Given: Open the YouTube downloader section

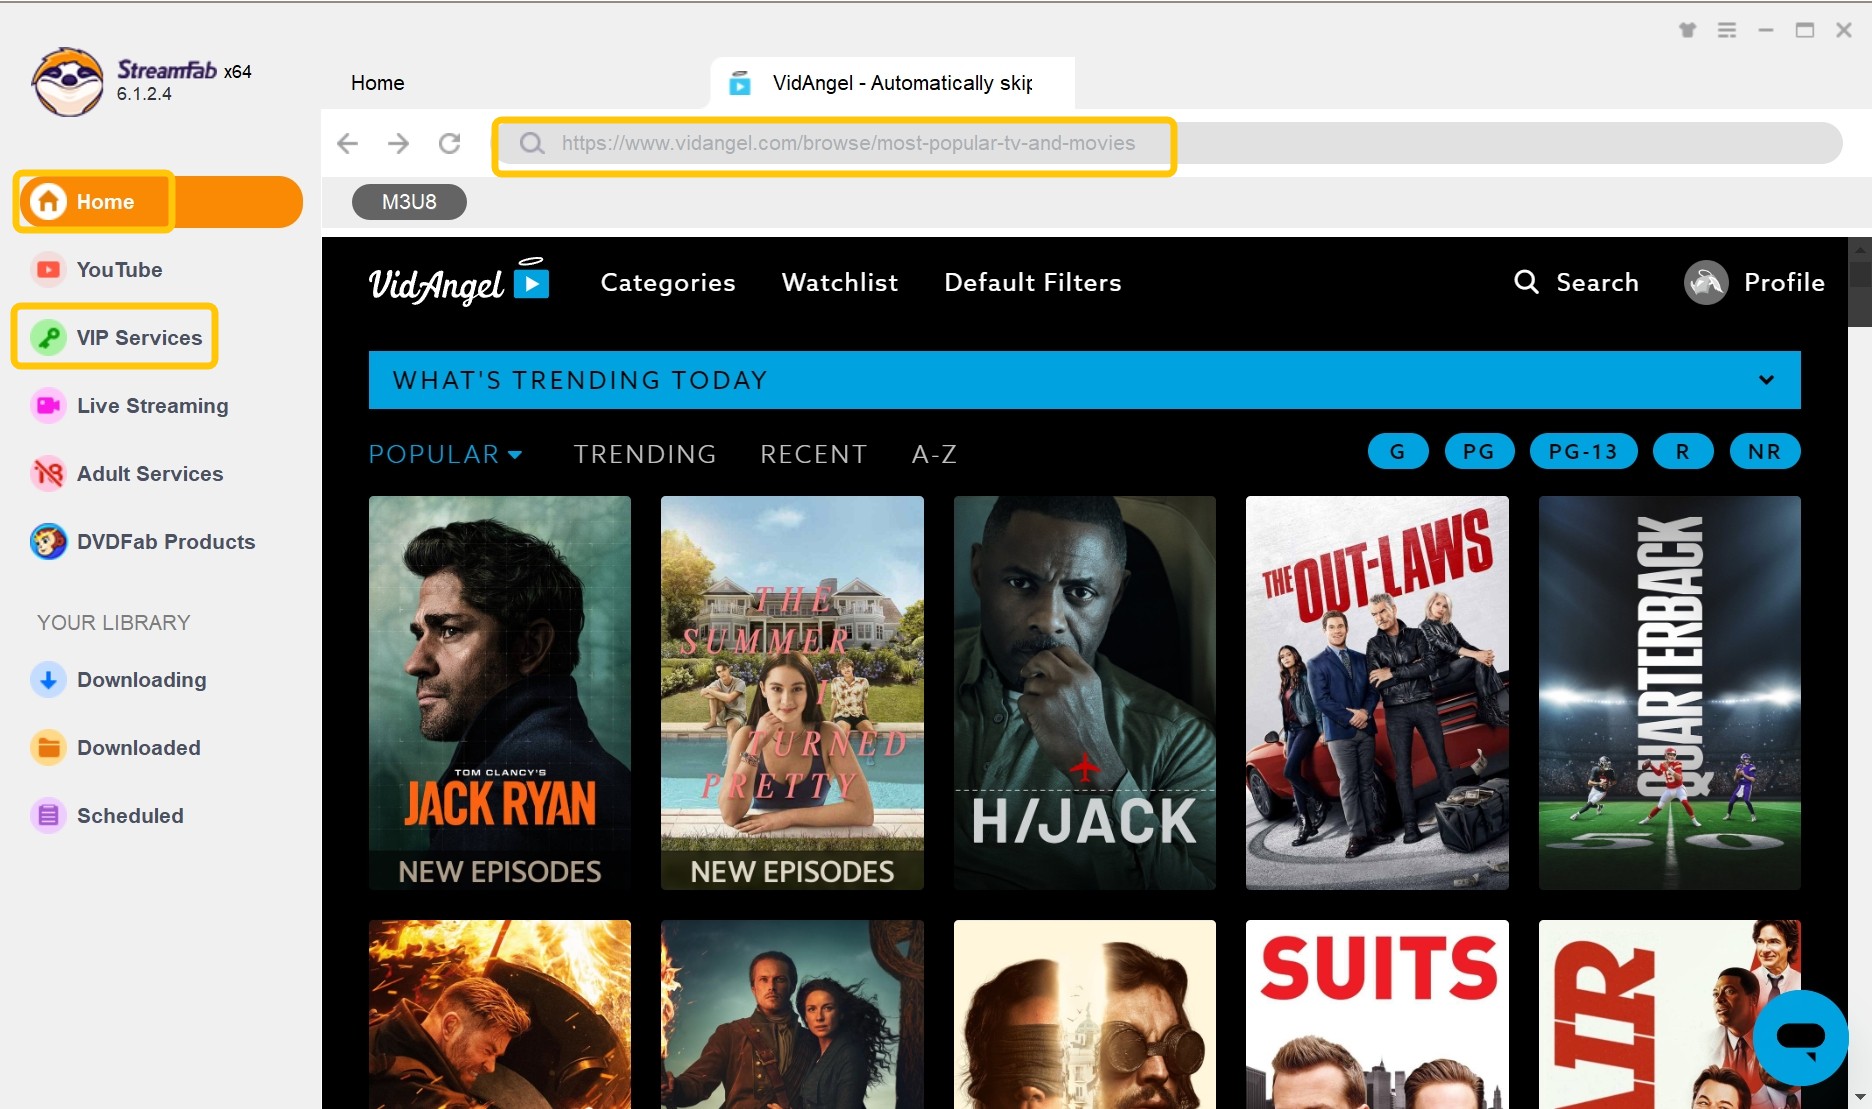Looking at the screenshot, I should point(119,269).
